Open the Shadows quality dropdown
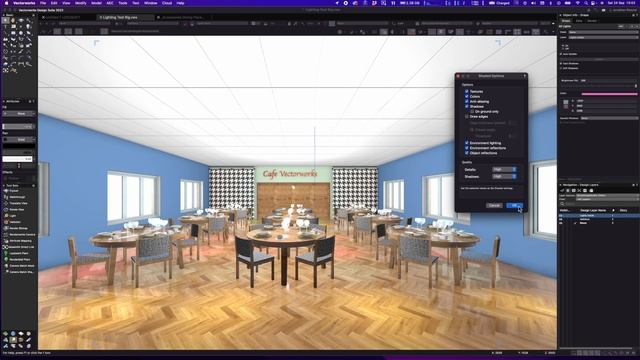 click(x=504, y=176)
